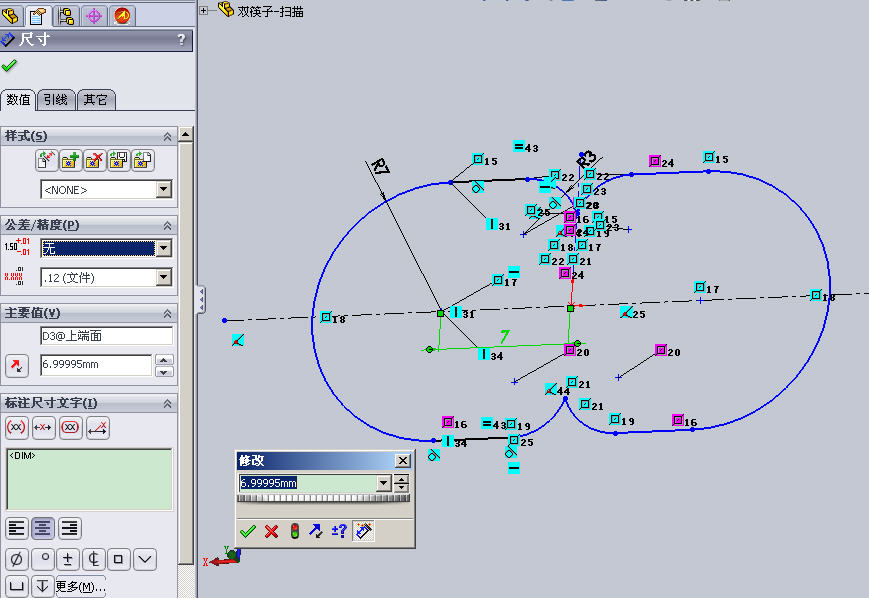Delete a dimension style icon
Image resolution: width=869 pixels, height=598 pixels.
(x=94, y=160)
